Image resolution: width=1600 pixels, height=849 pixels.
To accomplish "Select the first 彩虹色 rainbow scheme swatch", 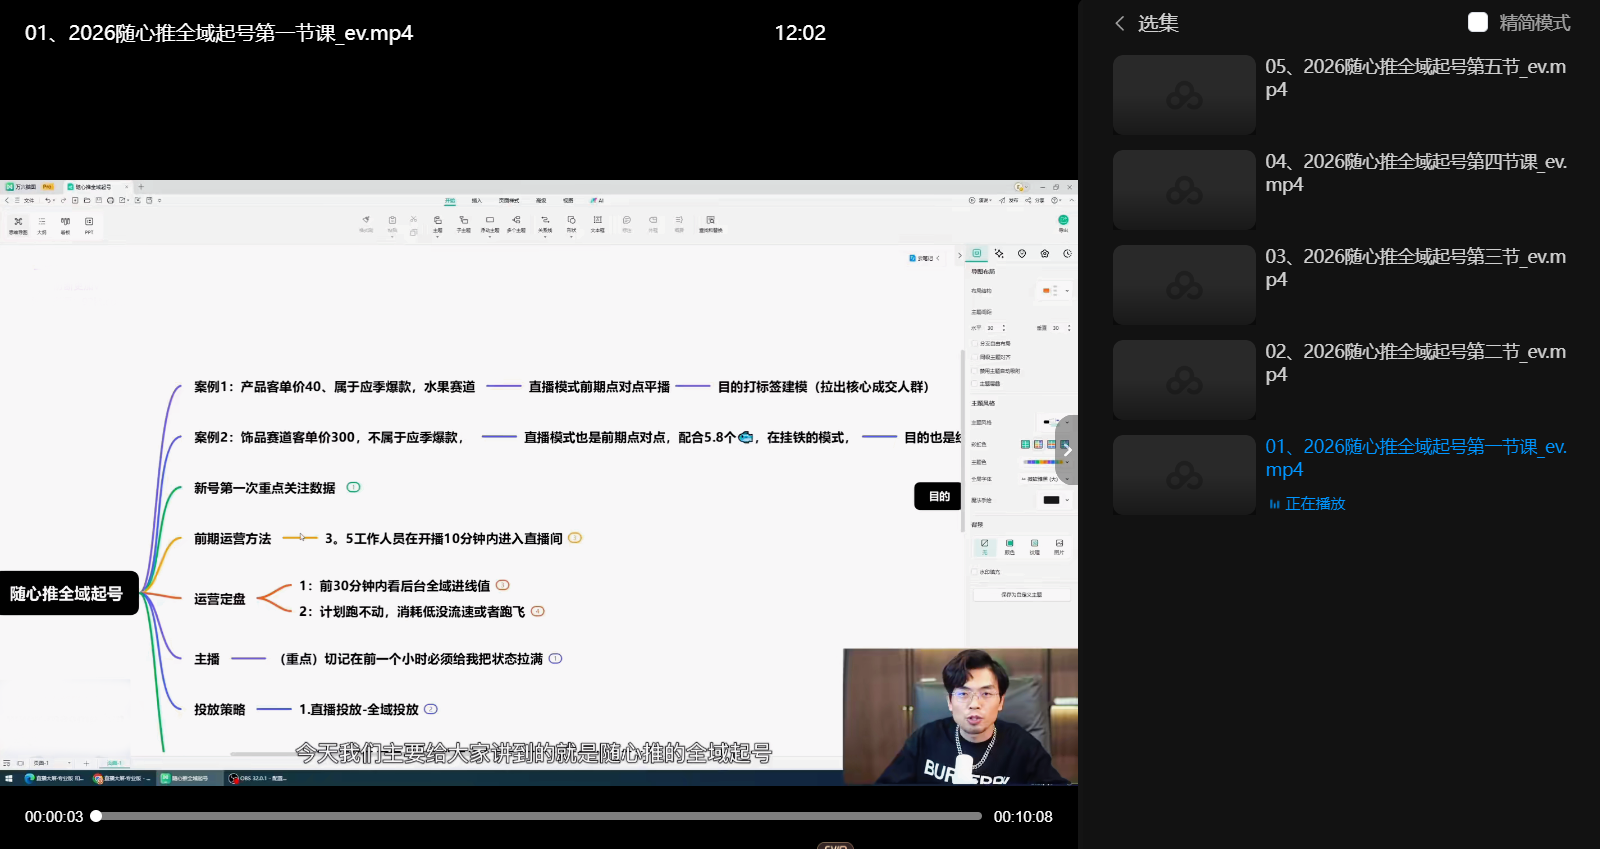I will (x=1025, y=444).
